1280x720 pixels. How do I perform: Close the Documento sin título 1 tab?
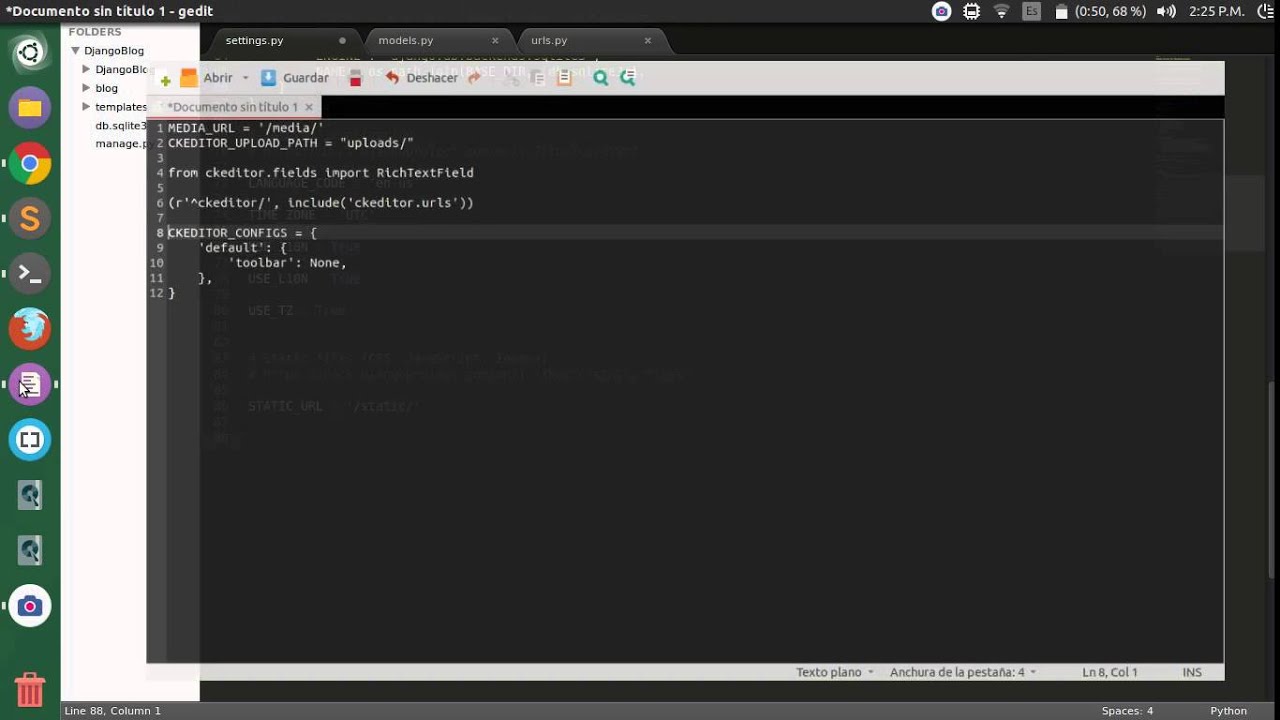[309, 106]
